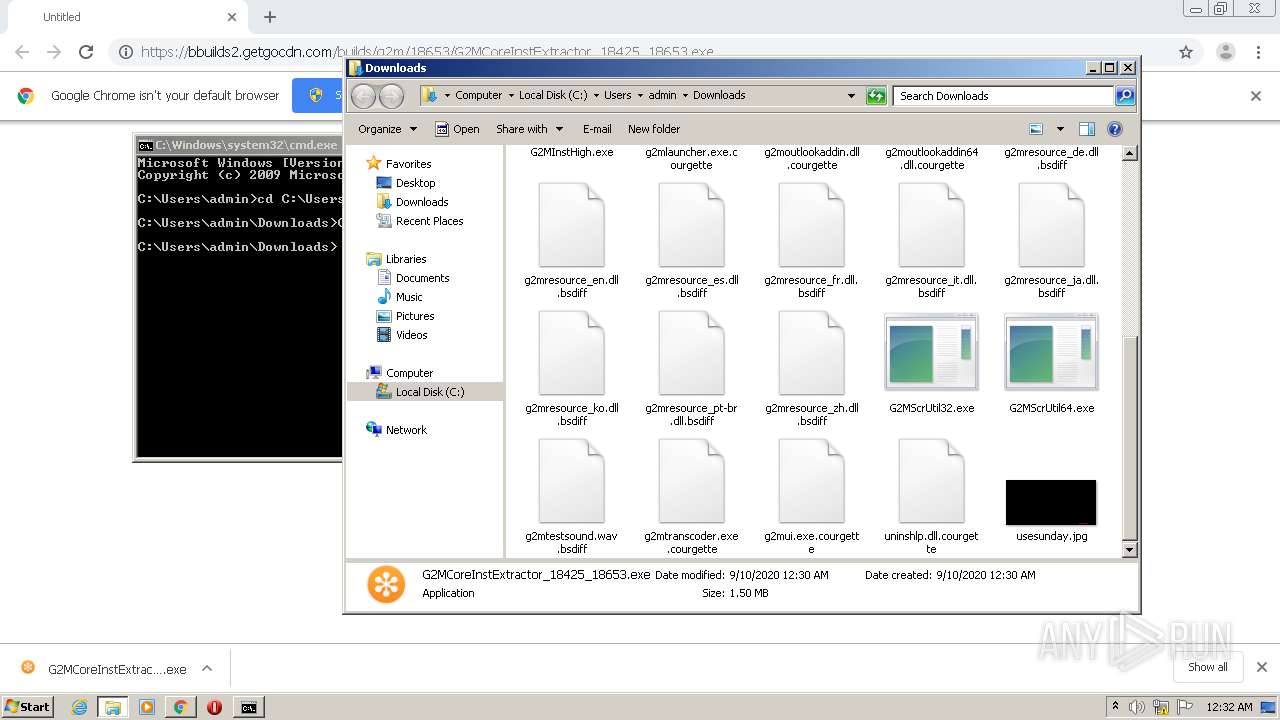Select the g2mtestsound.wav.bsdiff file icon

(571, 481)
